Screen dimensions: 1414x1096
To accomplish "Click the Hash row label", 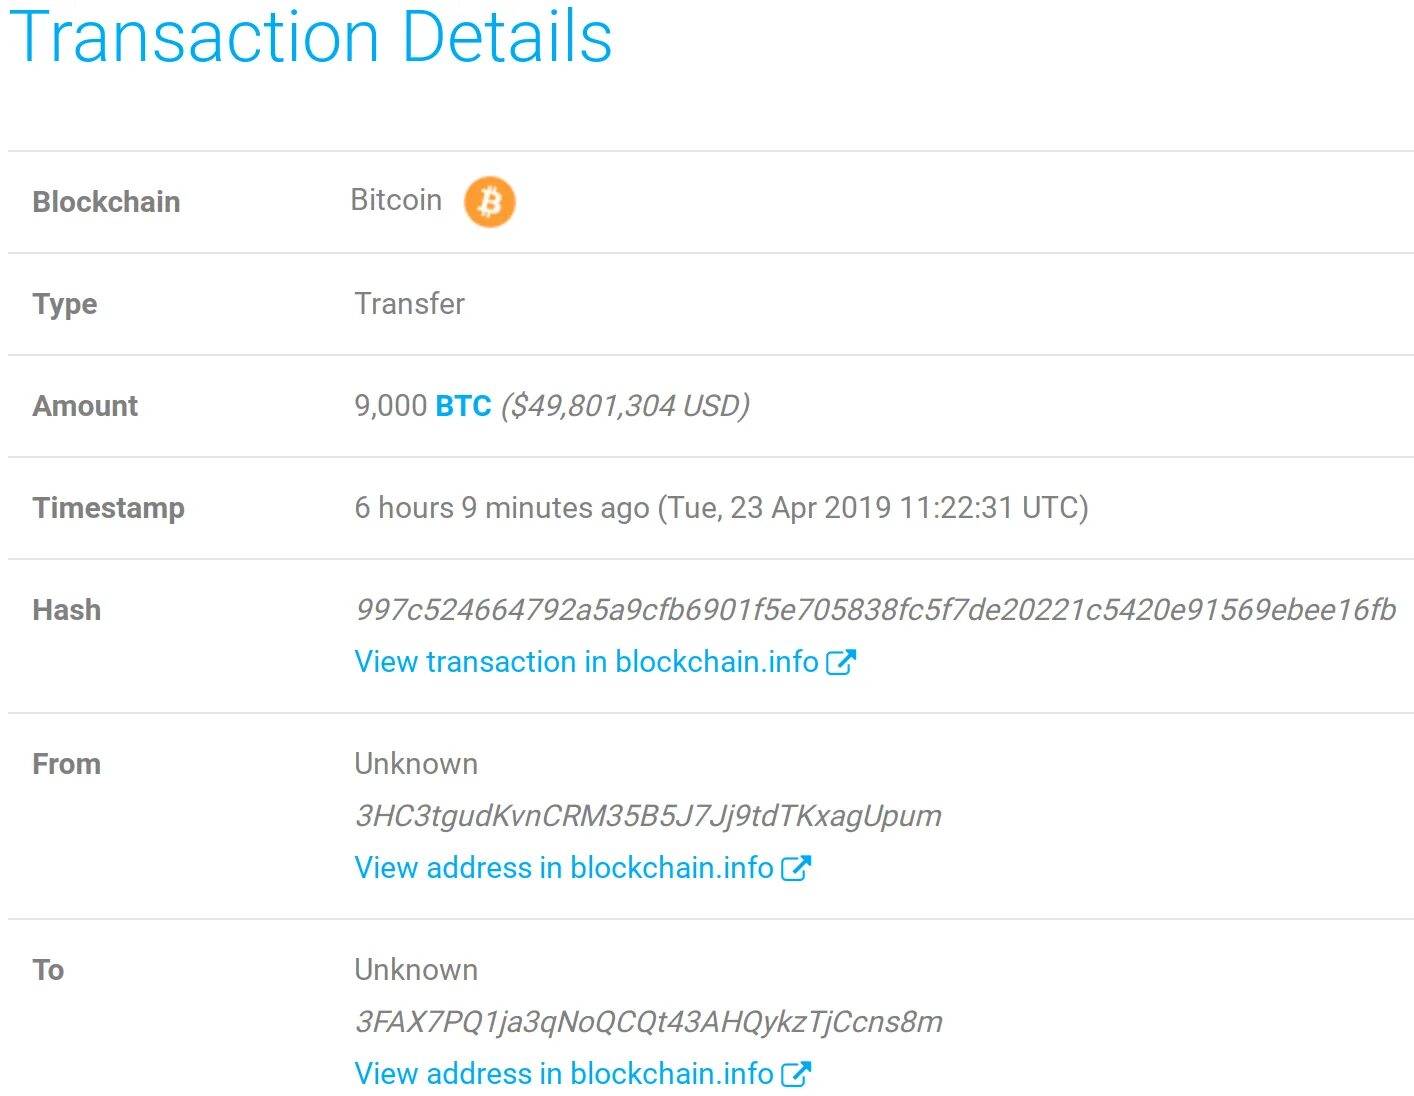I will (x=67, y=610).
